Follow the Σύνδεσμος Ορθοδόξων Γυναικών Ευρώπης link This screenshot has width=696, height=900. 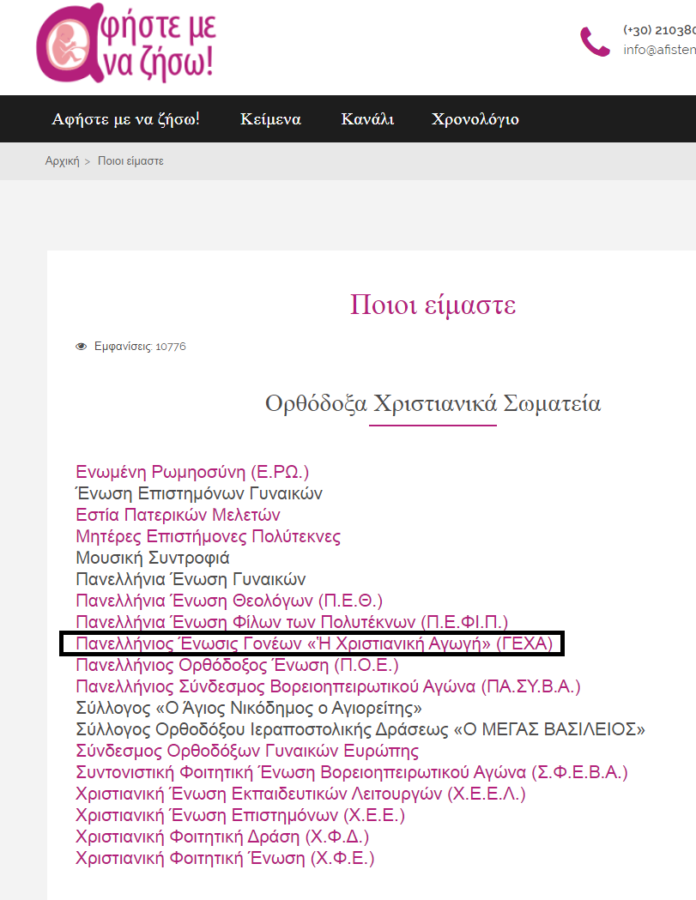tap(247, 751)
